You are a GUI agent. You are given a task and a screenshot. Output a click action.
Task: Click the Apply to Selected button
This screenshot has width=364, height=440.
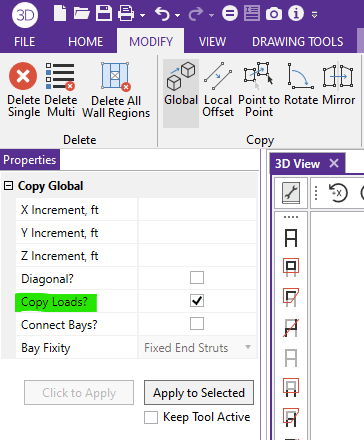199,393
